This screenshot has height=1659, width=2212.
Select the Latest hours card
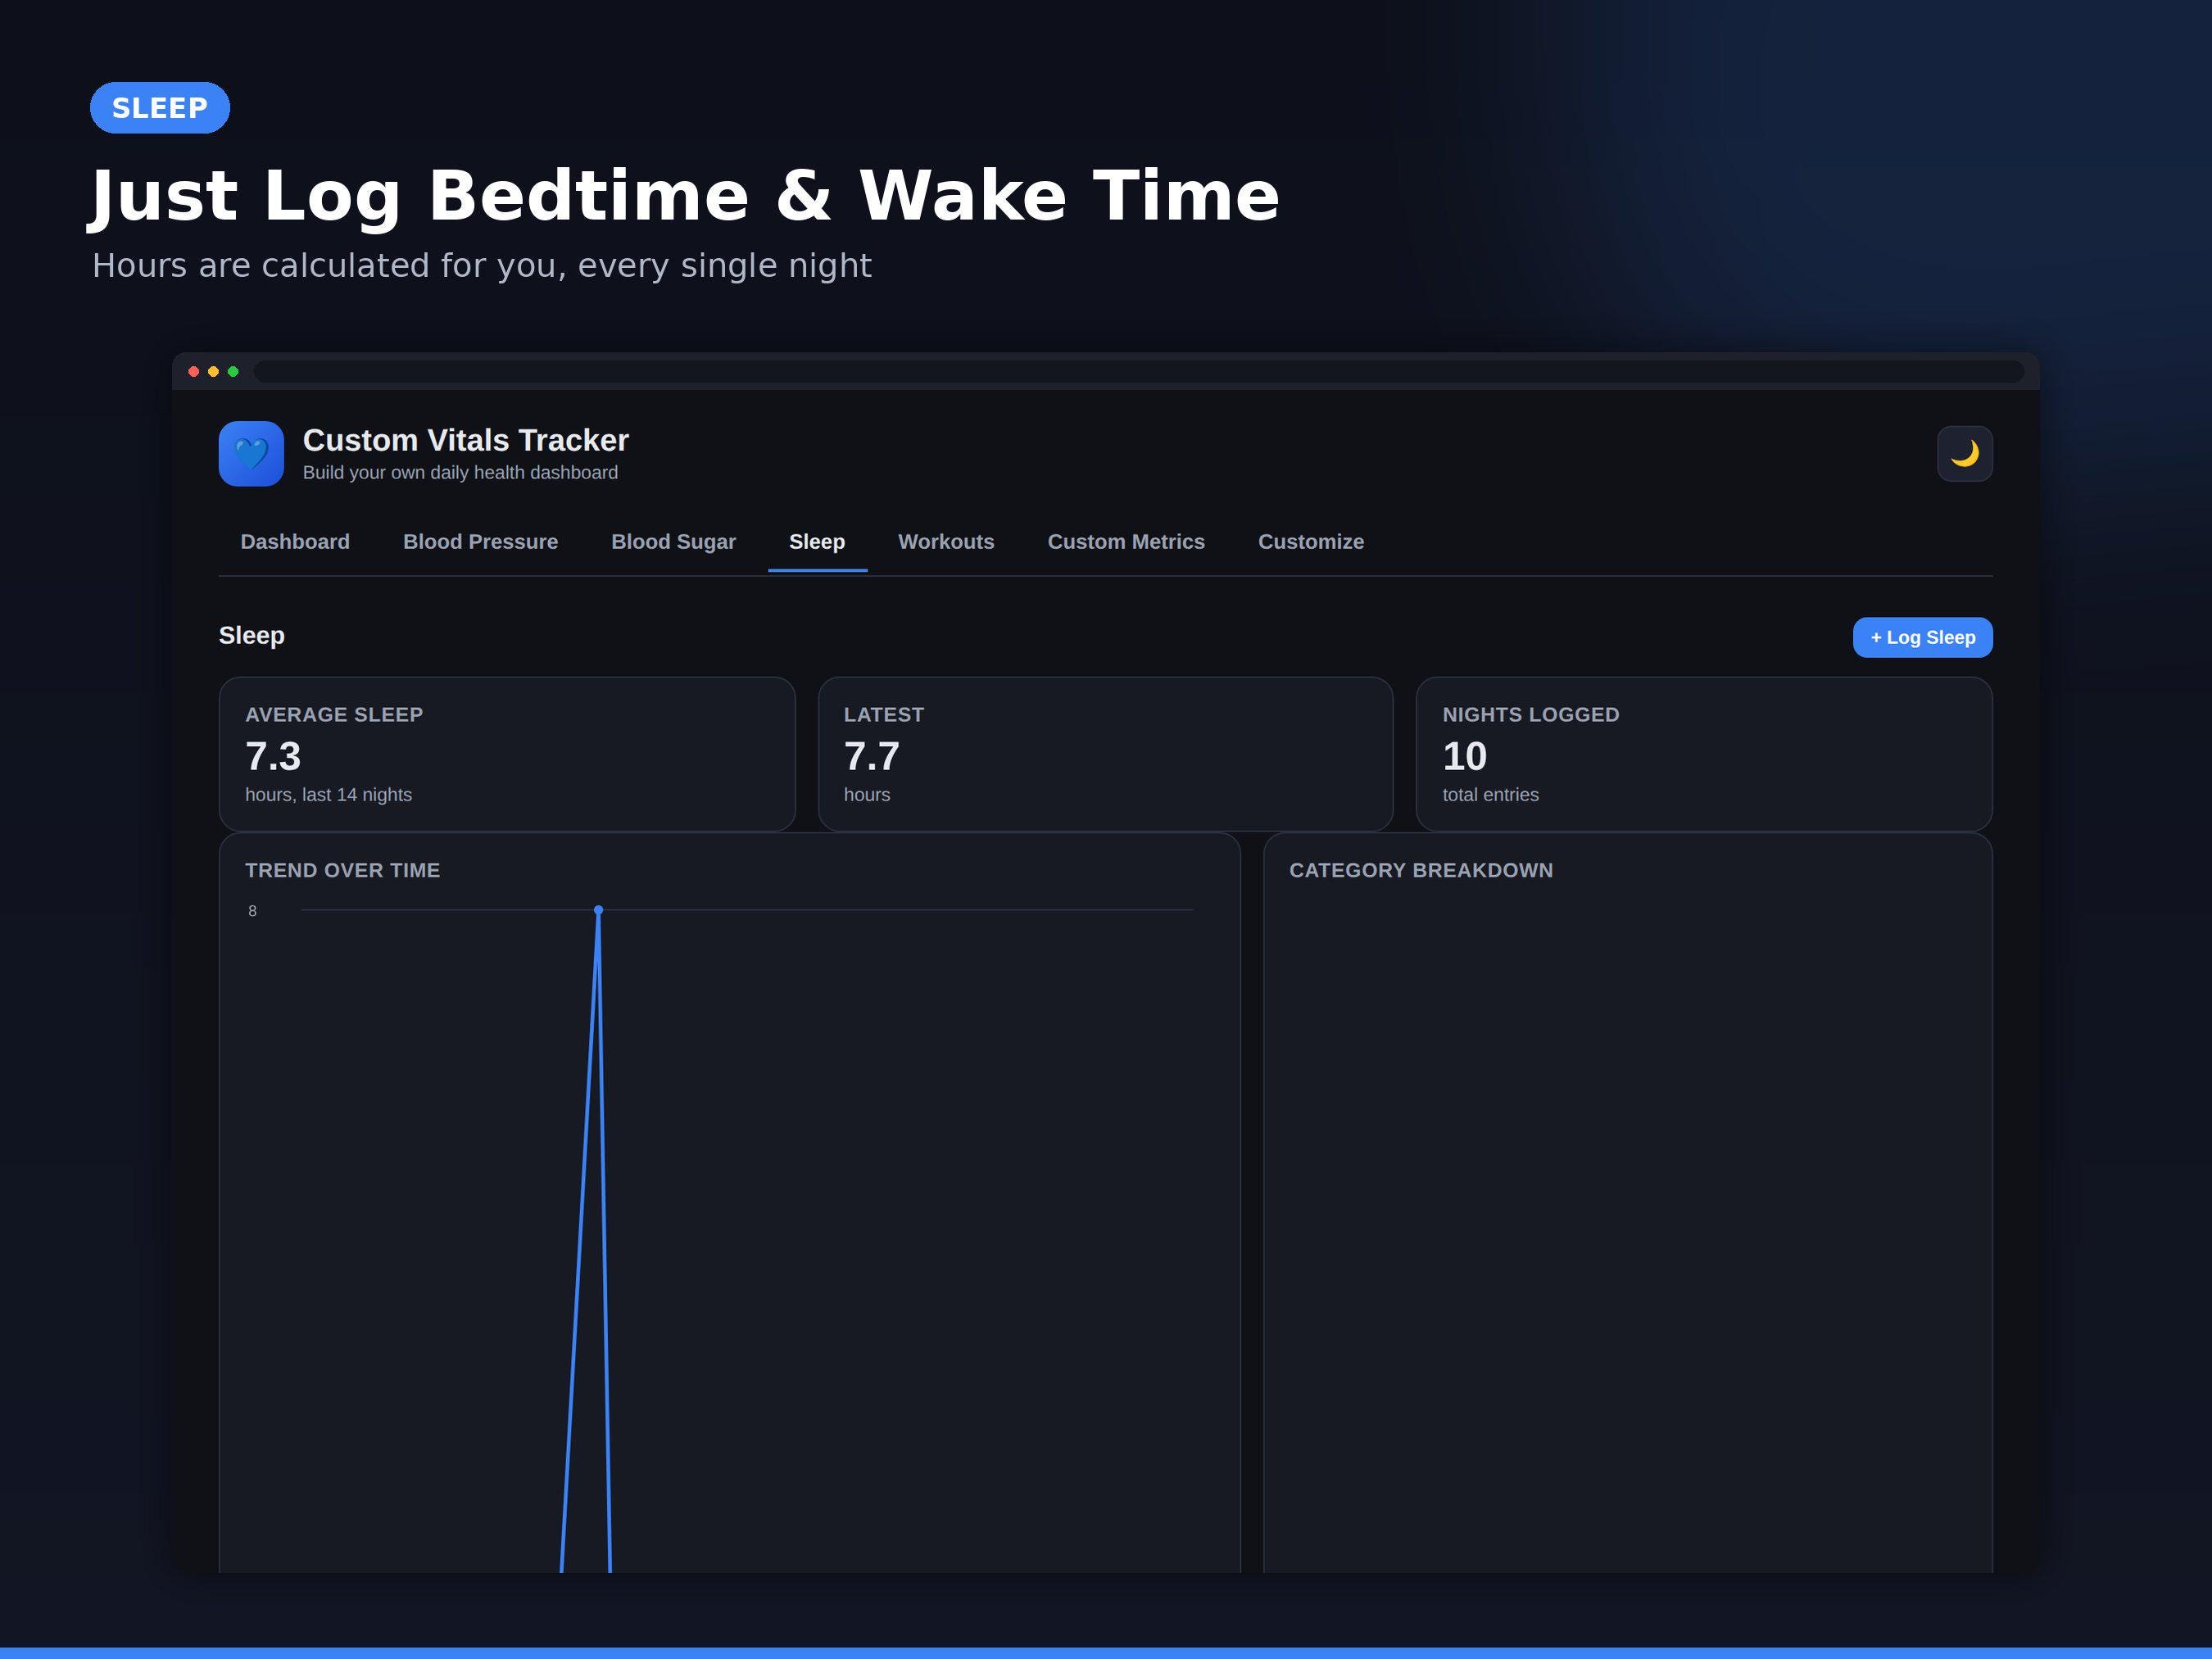[x=1105, y=754]
